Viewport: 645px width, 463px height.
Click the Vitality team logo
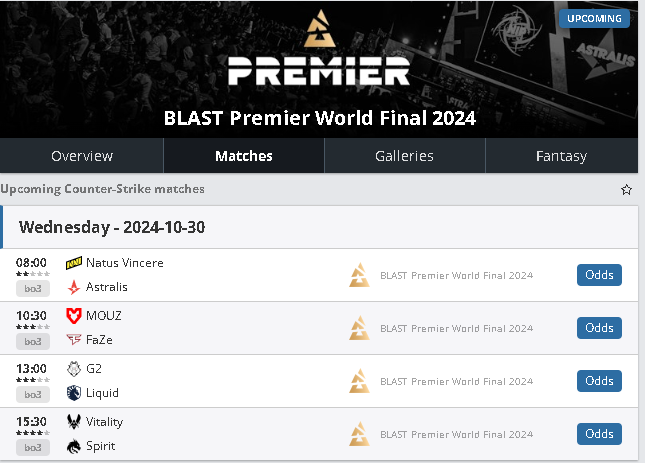(x=73, y=422)
